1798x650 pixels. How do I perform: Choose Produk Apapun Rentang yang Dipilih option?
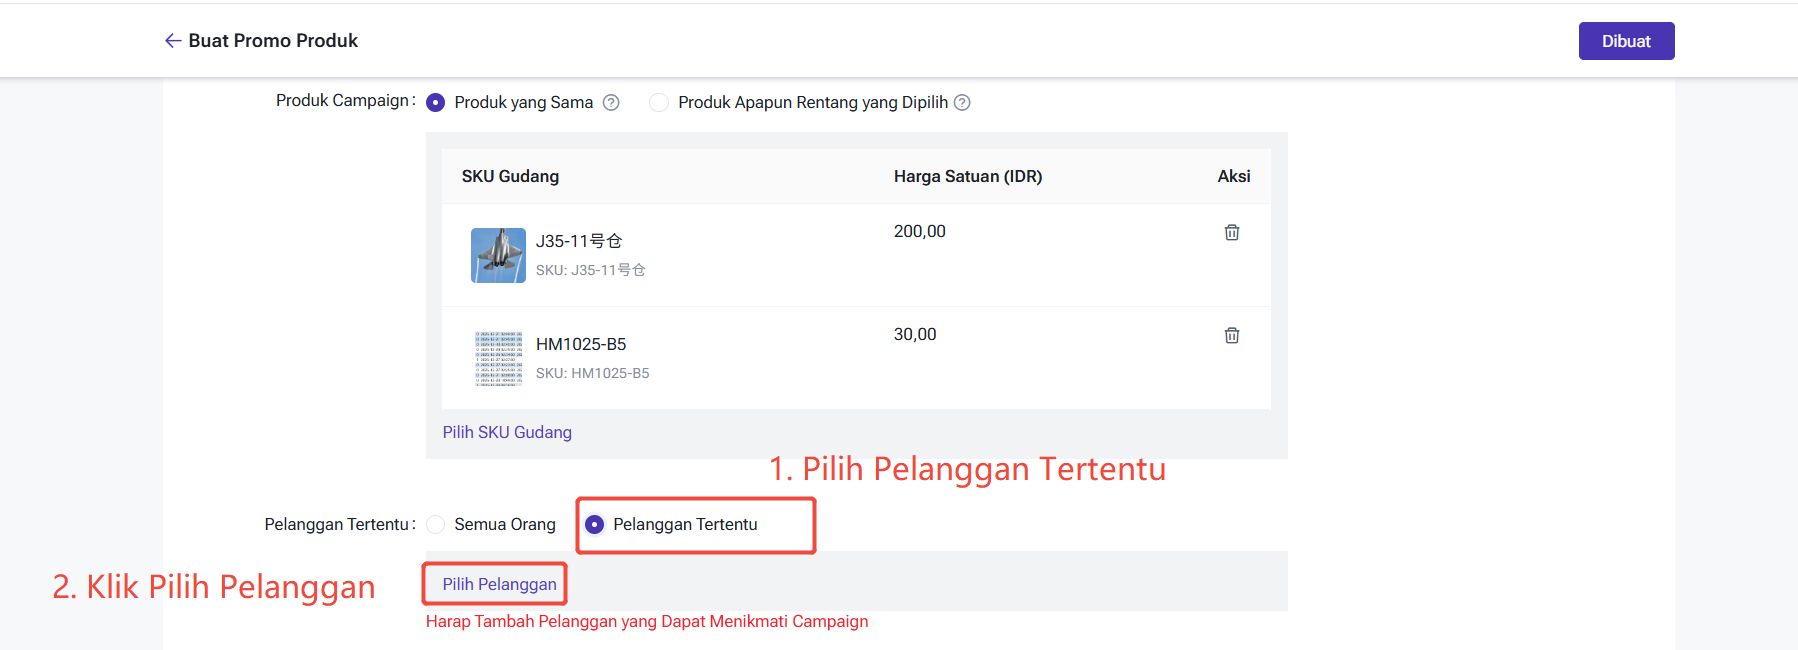(659, 102)
